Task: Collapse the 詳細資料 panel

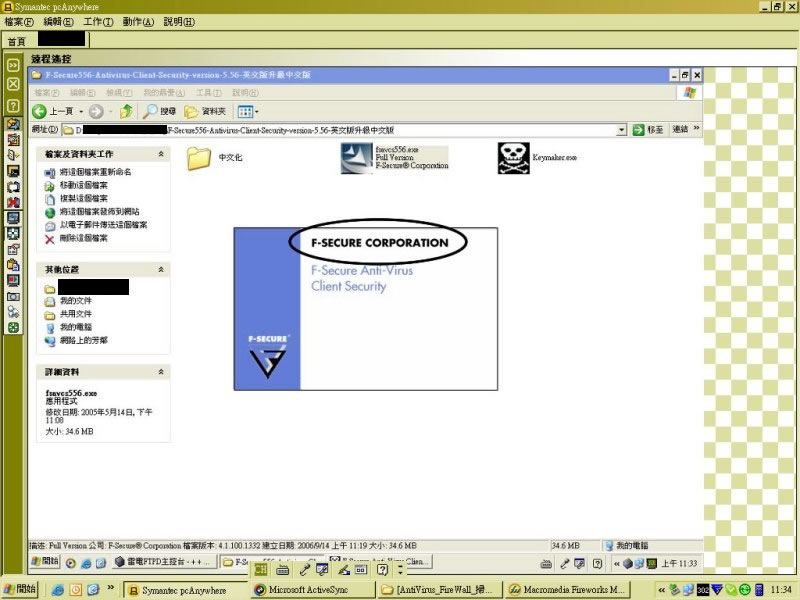Action: [161, 372]
